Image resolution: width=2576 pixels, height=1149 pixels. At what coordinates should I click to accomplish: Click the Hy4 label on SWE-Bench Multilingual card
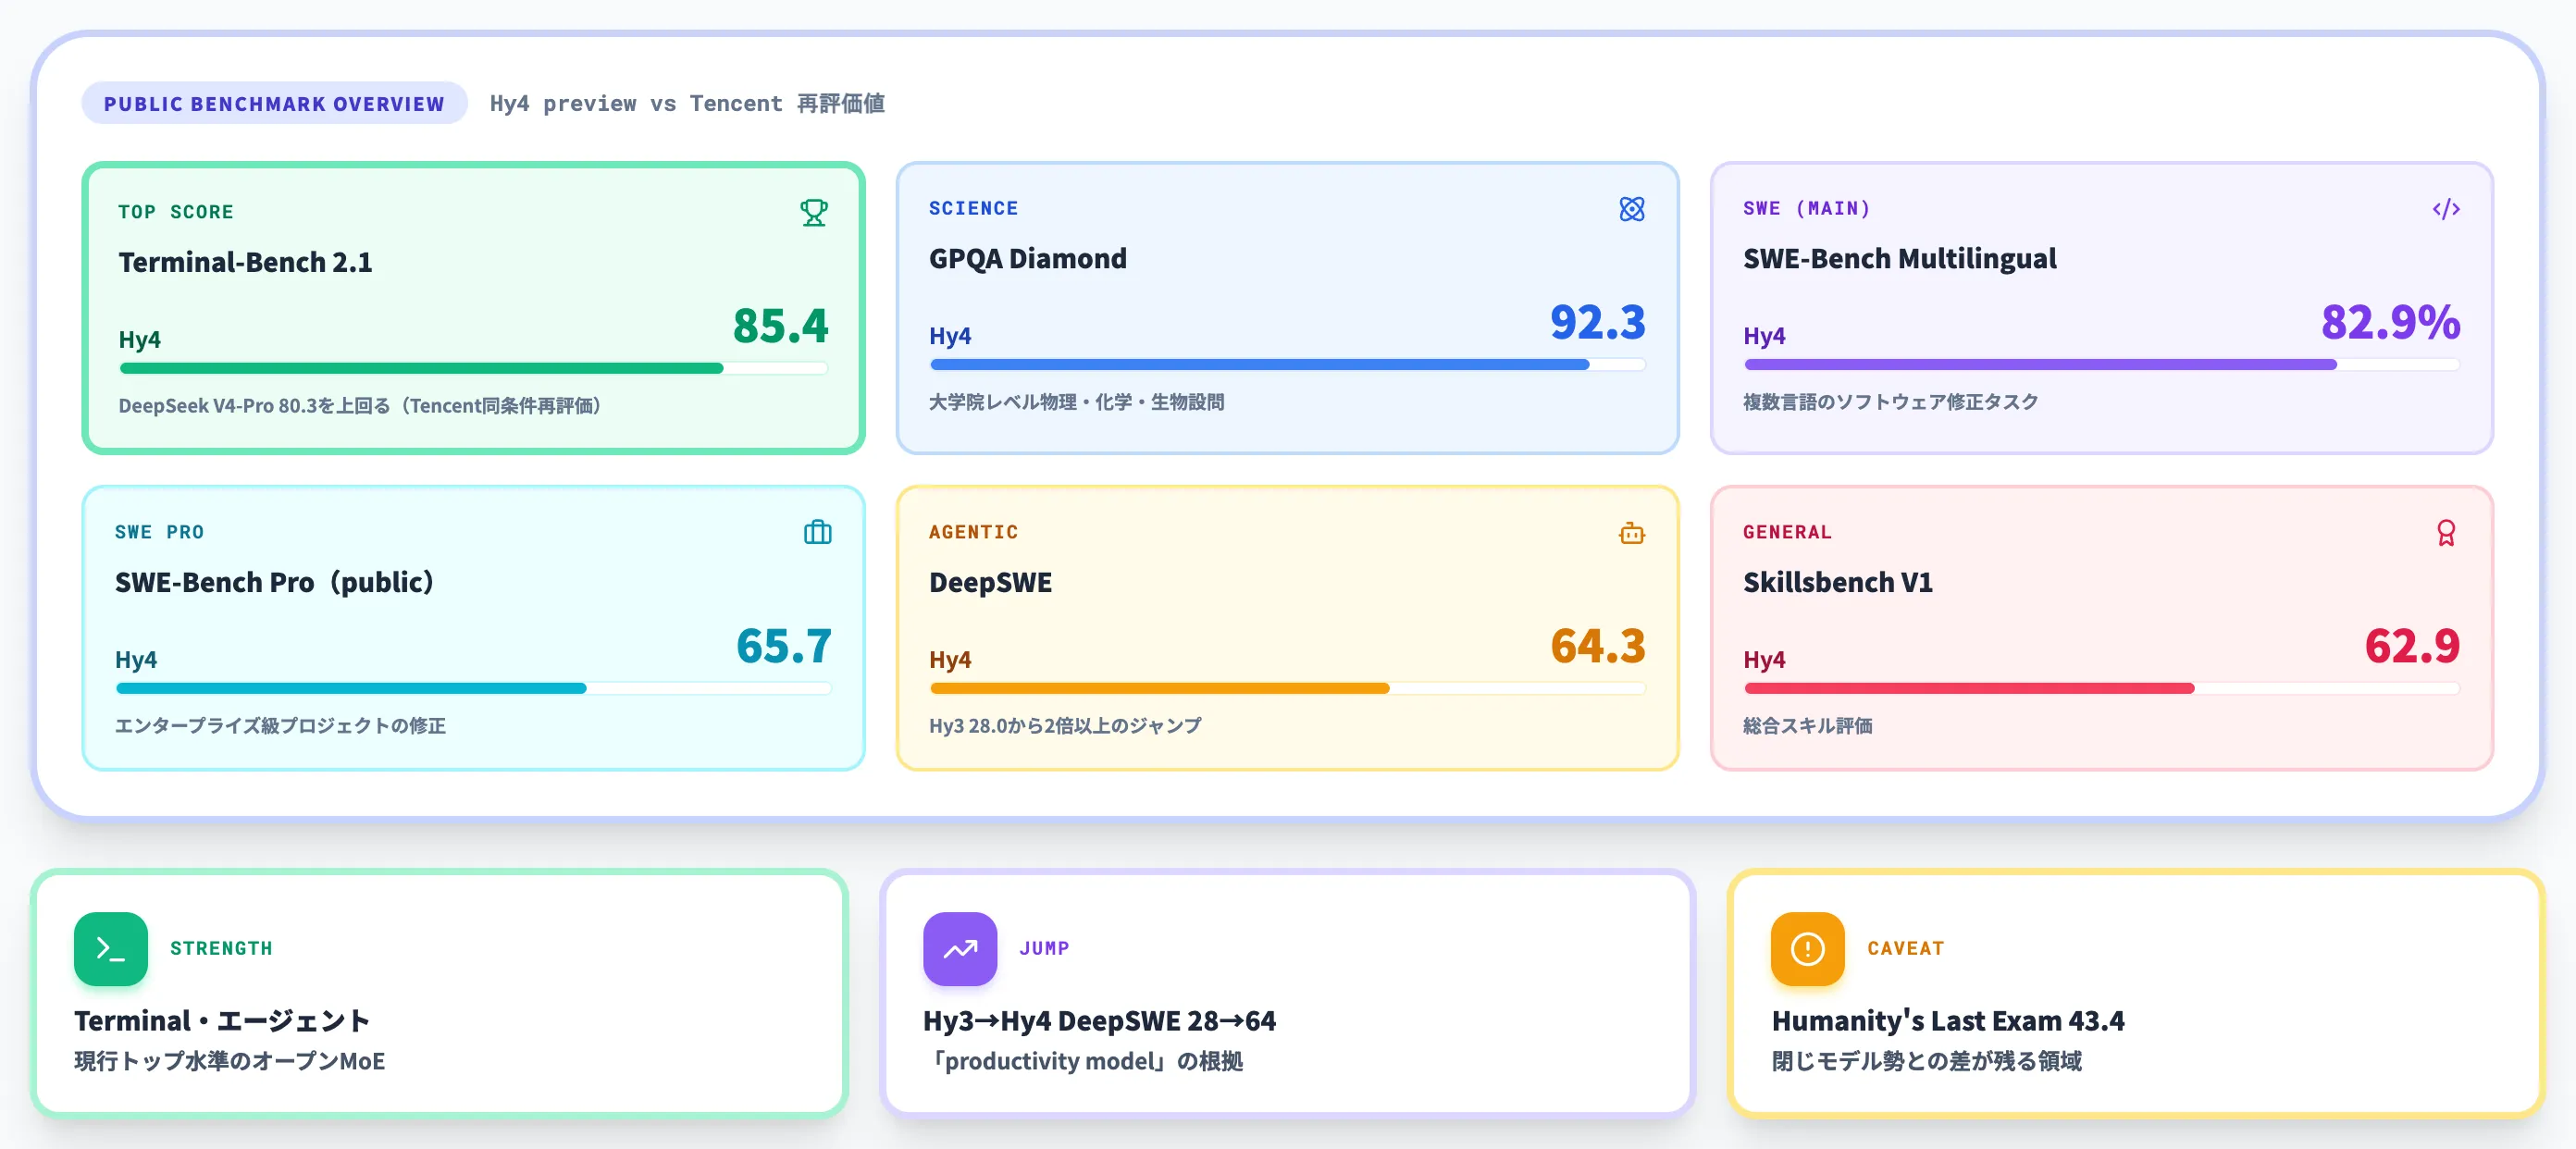pos(1764,336)
